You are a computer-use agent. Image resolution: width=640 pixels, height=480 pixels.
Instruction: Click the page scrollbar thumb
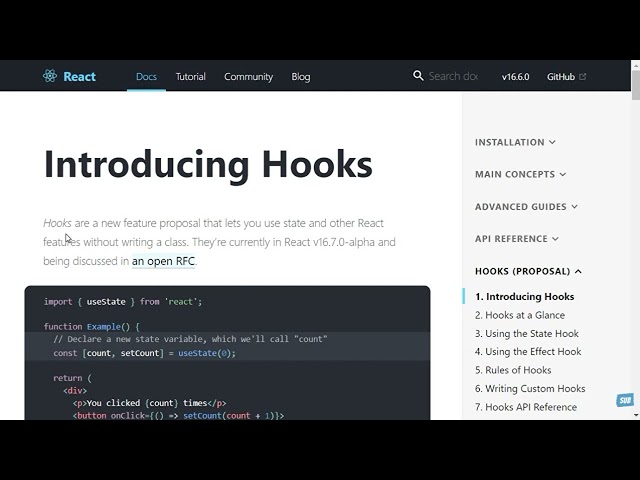click(x=636, y=85)
